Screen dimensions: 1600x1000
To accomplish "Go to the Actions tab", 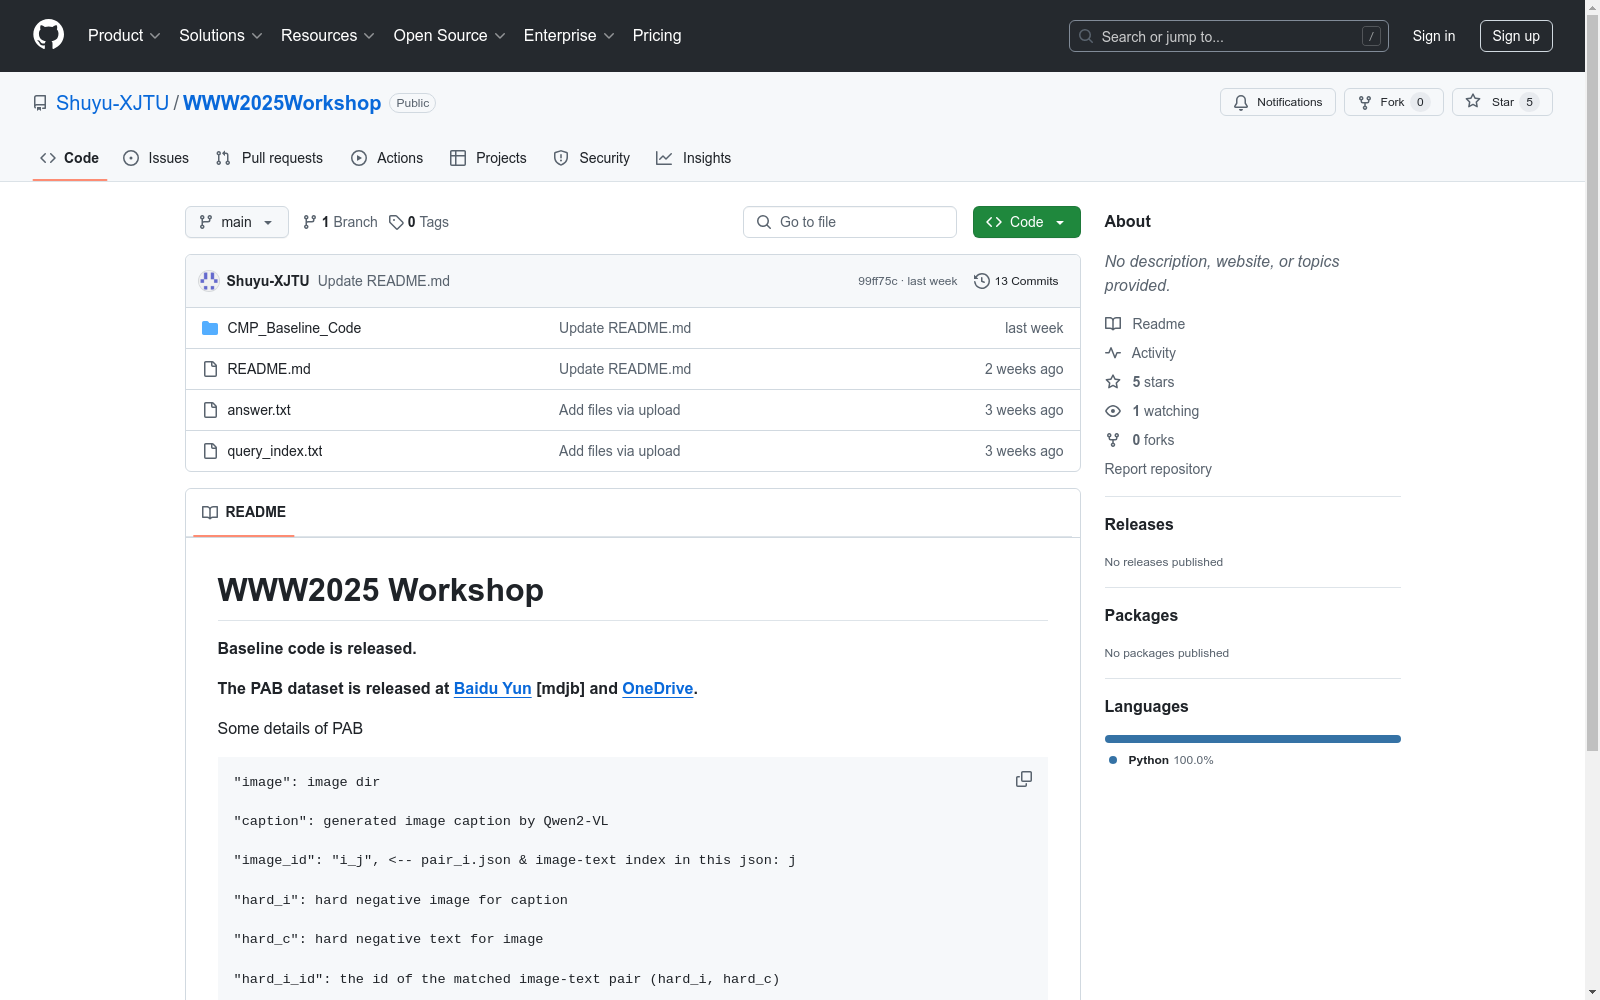I will 387,158.
